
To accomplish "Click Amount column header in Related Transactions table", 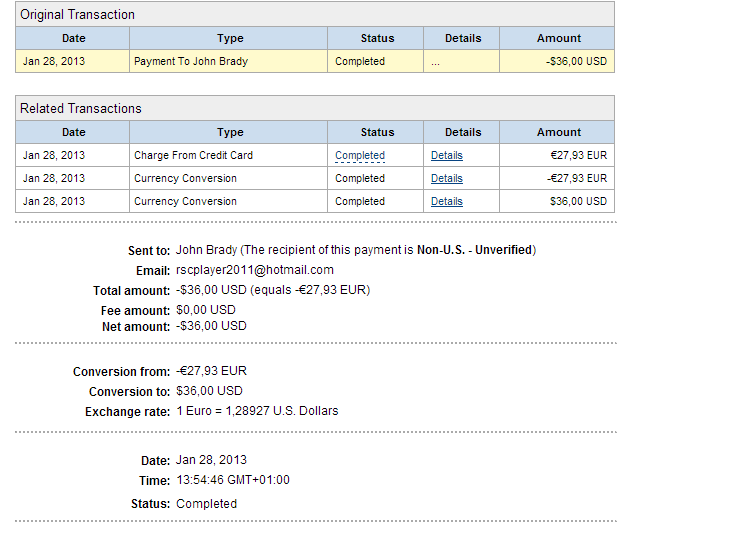I will tap(558, 132).
